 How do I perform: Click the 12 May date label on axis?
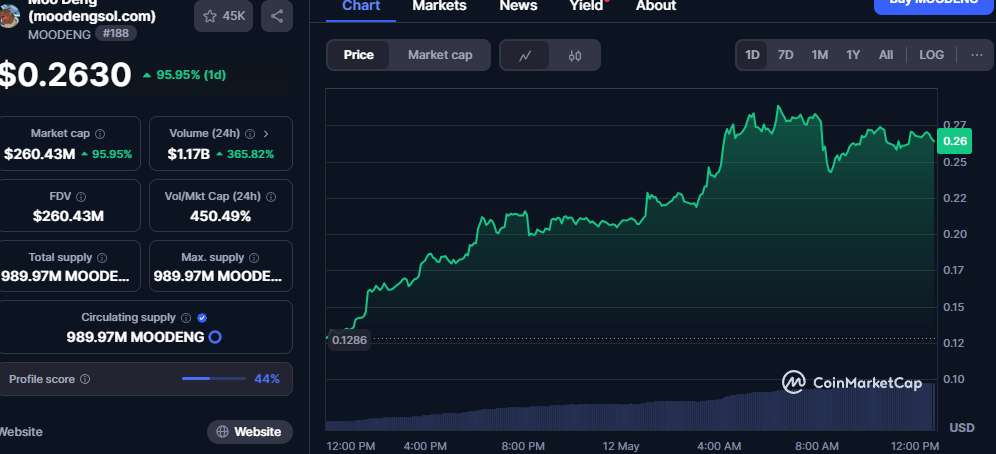point(621,446)
